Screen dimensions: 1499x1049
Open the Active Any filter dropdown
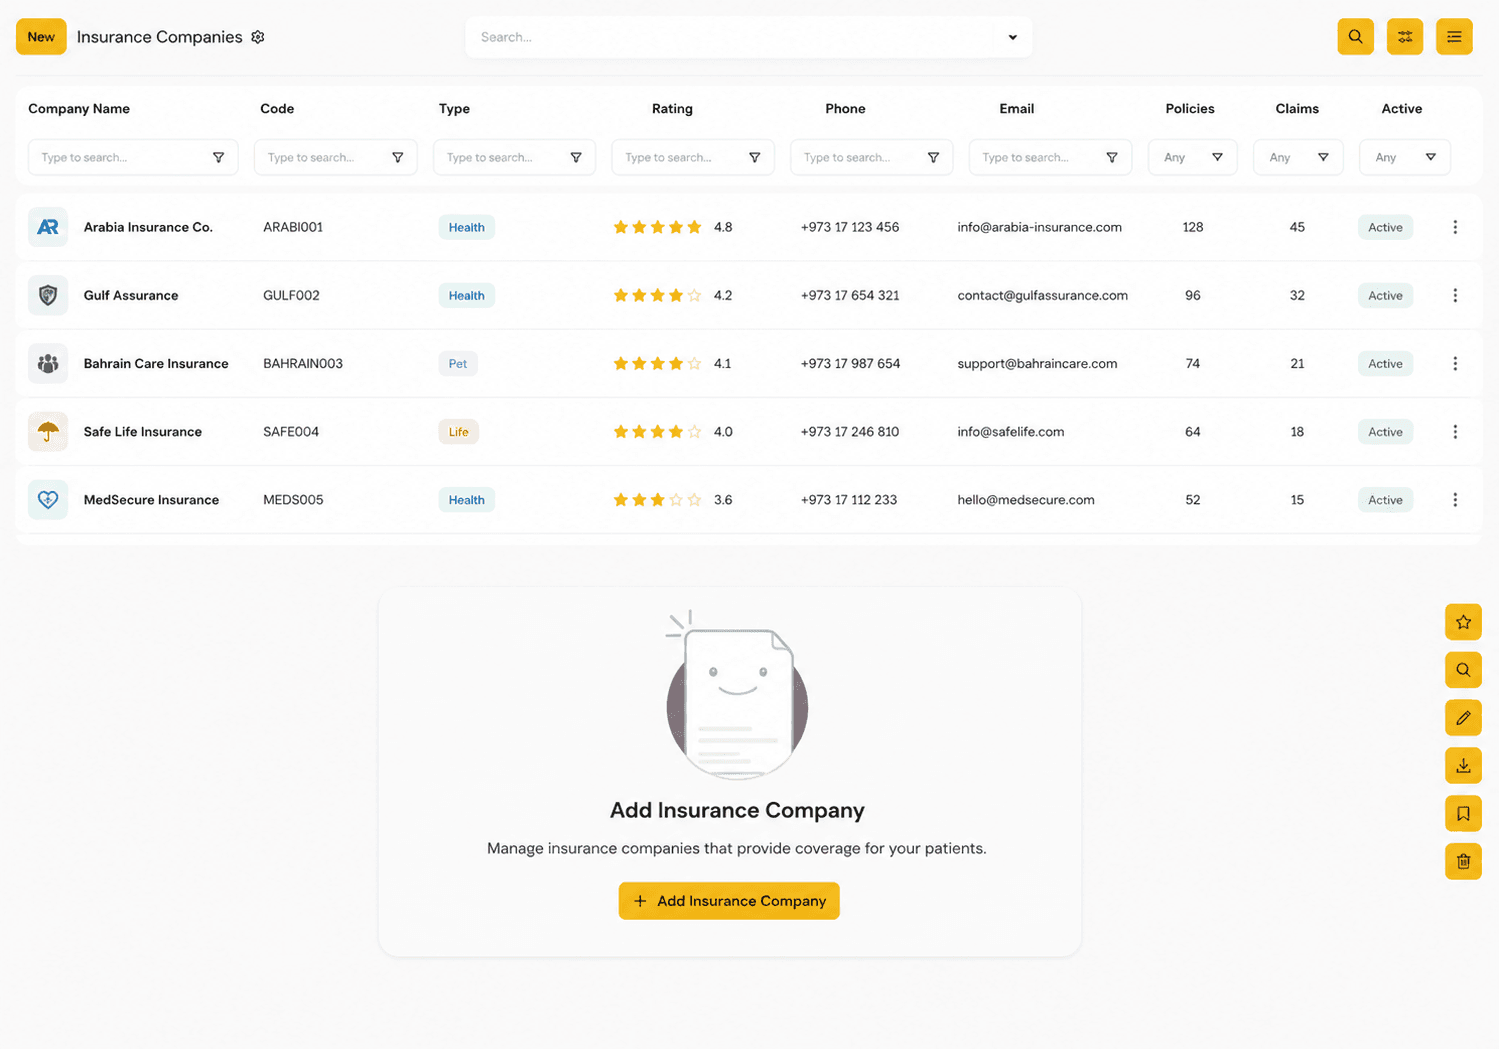pos(1404,157)
